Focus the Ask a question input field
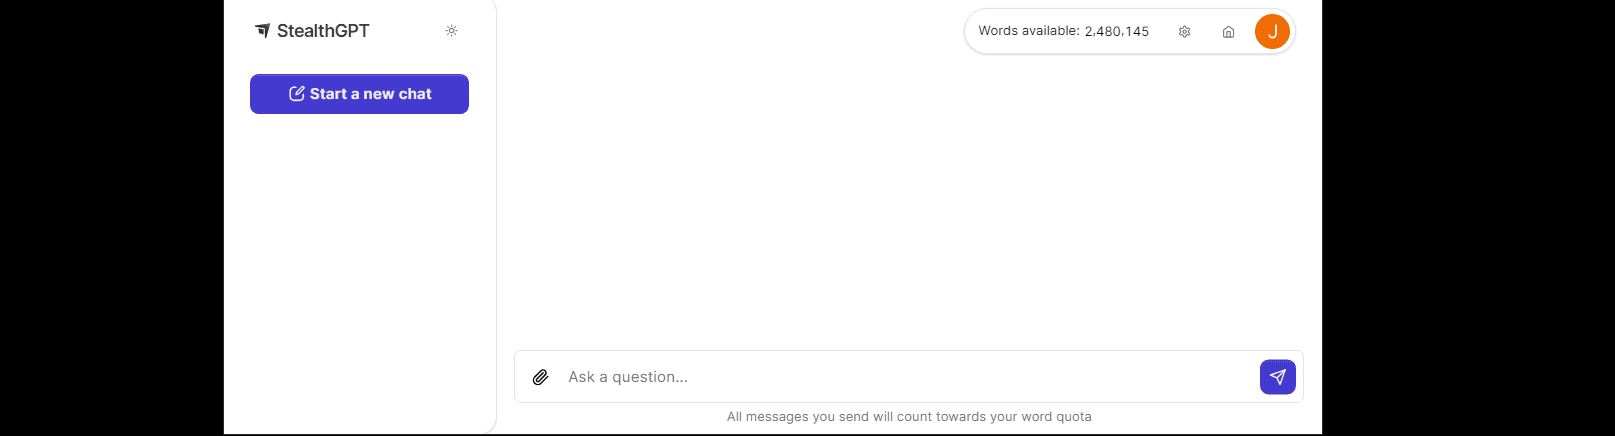Image resolution: width=1615 pixels, height=436 pixels. tap(900, 377)
